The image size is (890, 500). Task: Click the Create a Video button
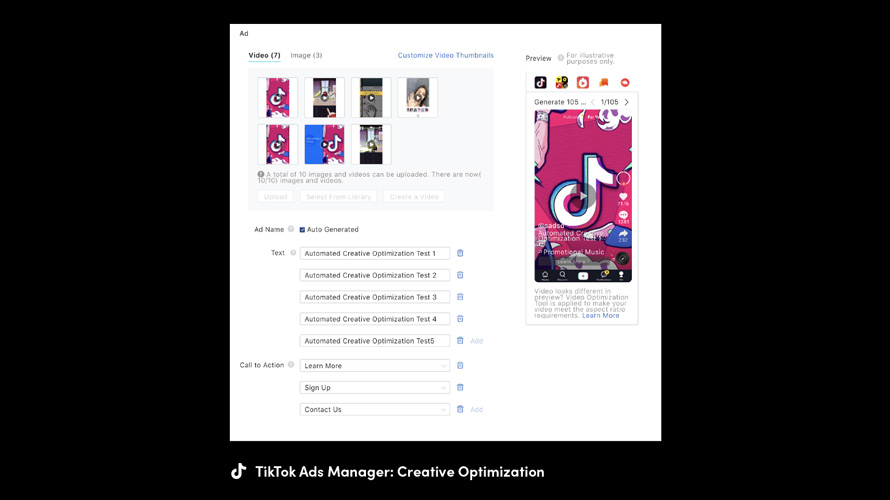[414, 196]
